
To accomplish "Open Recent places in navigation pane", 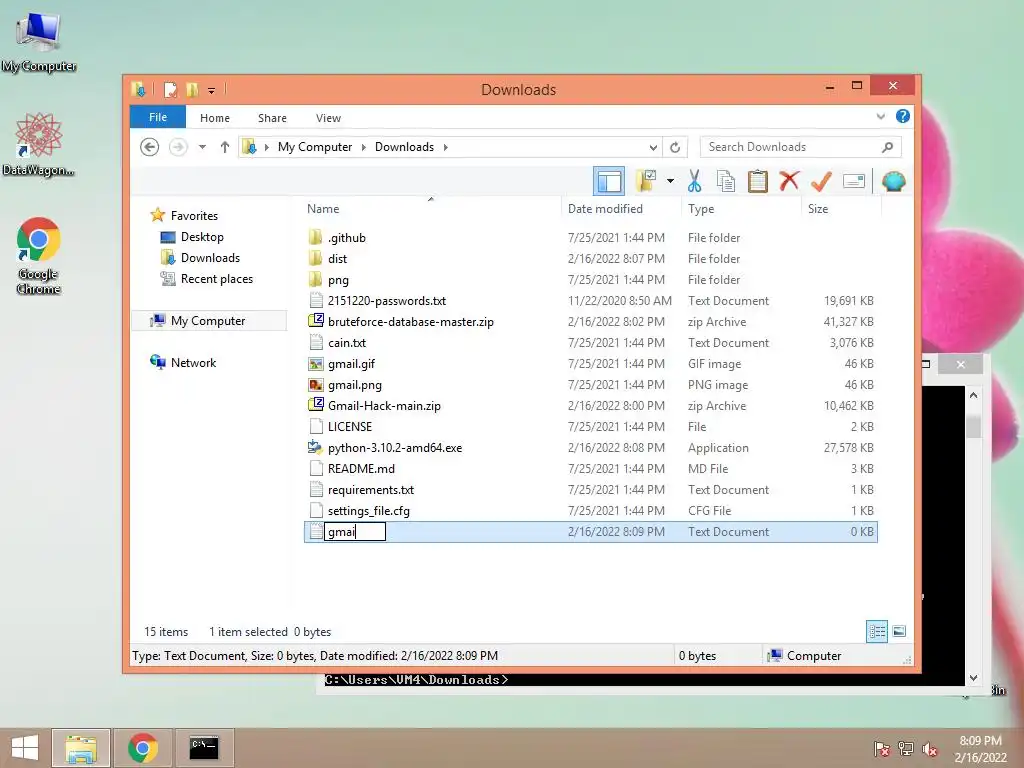I will 217,279.
